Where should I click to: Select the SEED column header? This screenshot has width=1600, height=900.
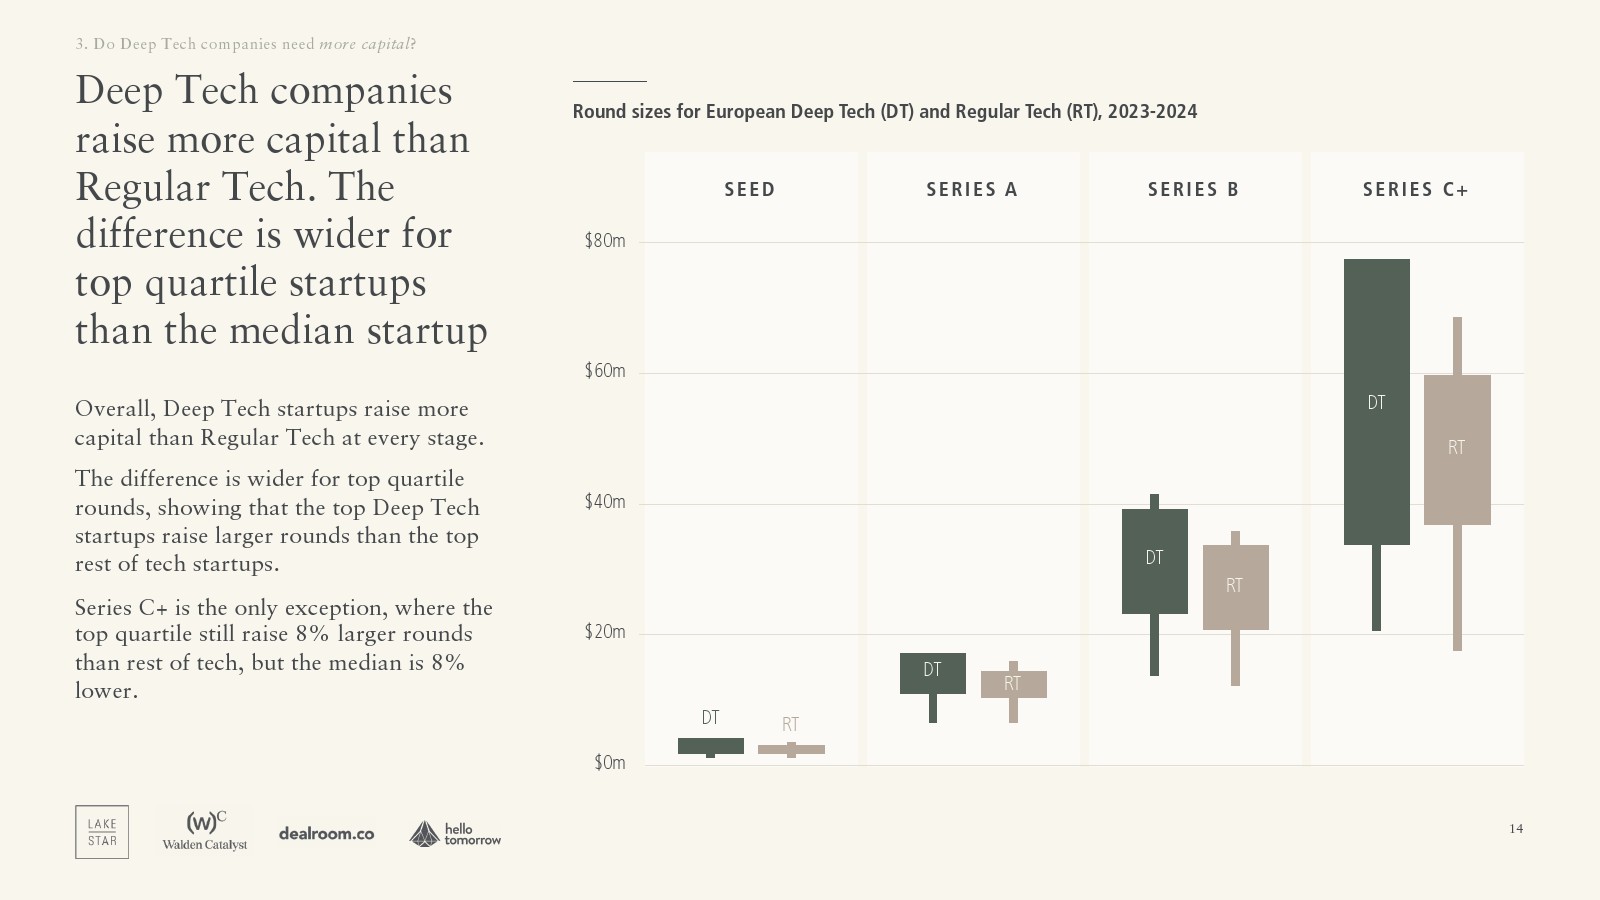pyautogui.click(x=750, y=190)
